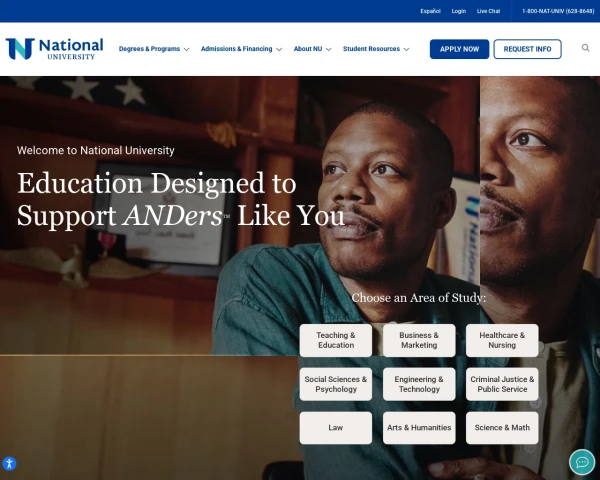This screenshot has height=480, width=600.
Task: Open the Login link
Action: click(458, 11)
